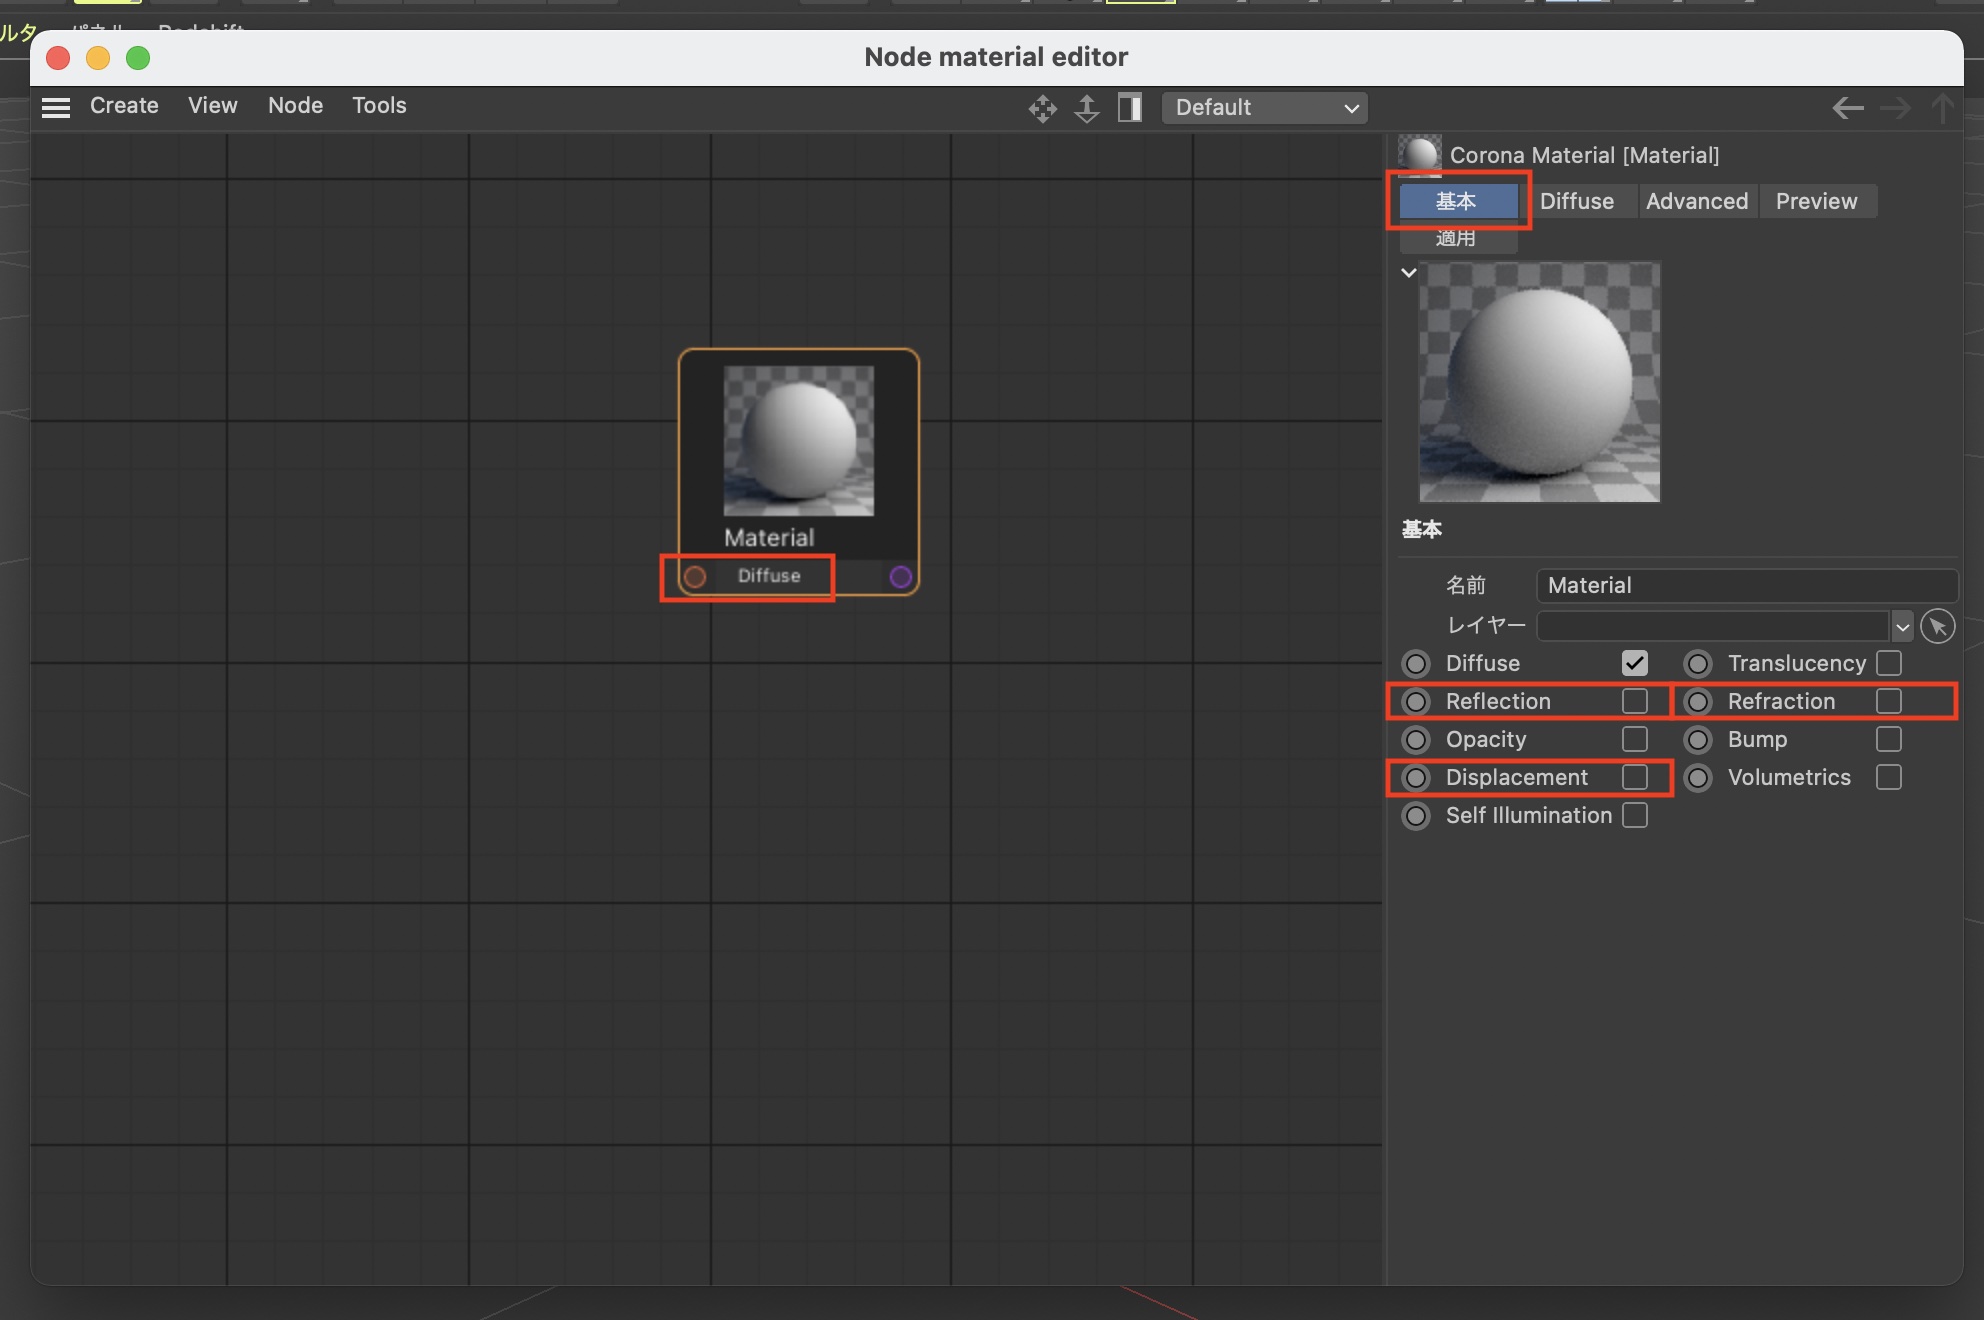Open the レイヤー layer dropdown arrow

pos(1902,627)
